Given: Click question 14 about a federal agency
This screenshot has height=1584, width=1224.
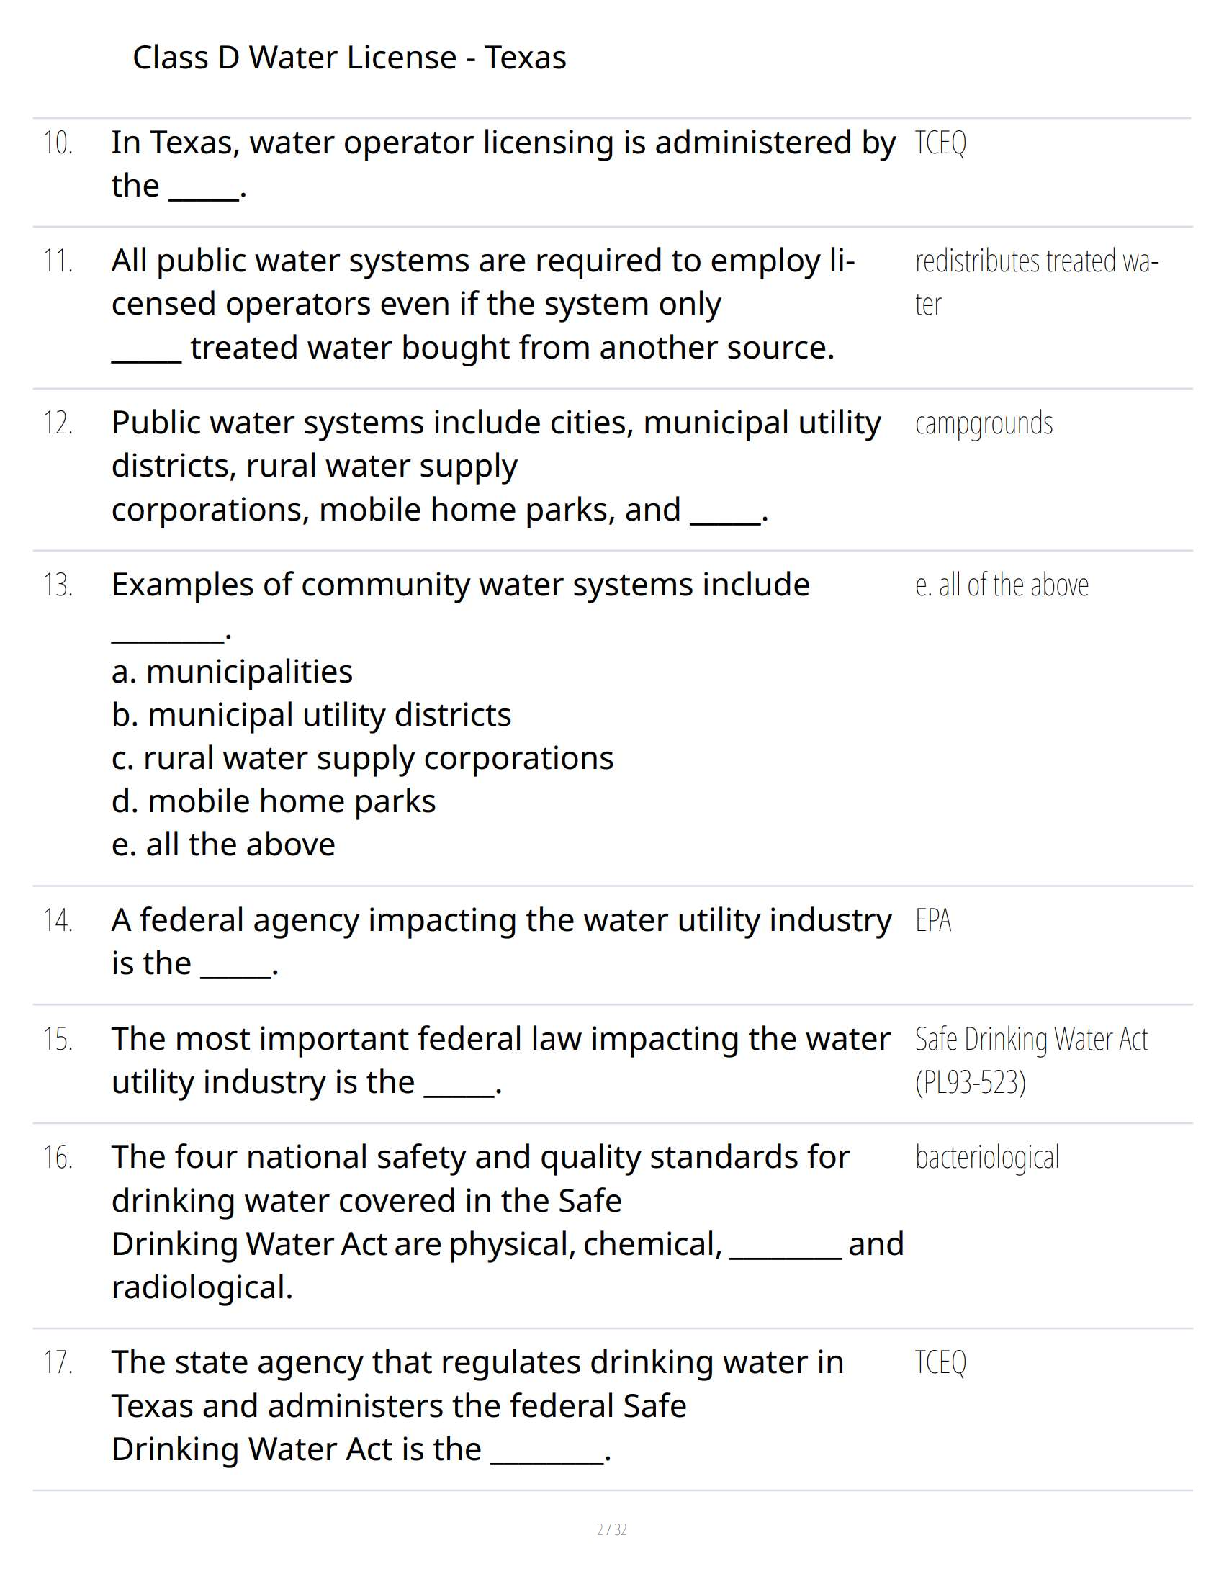Looking at the screenshot, I should coord(501,942).
